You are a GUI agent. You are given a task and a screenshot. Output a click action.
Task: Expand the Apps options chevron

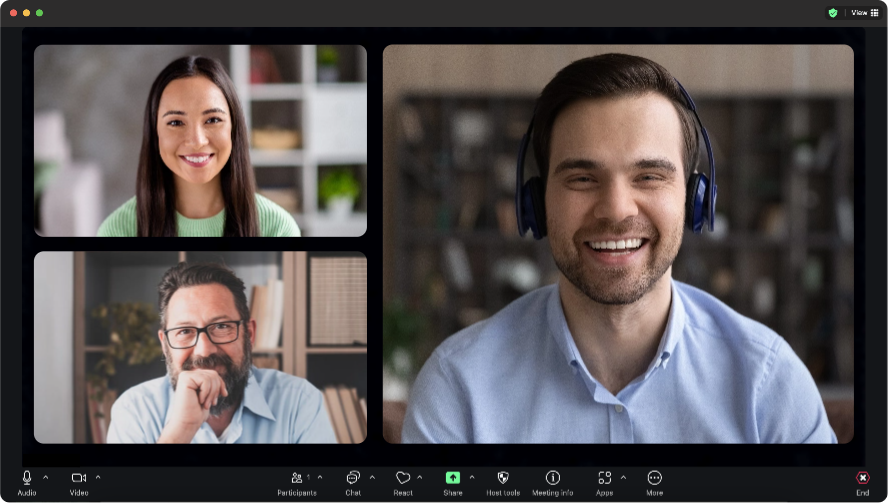coord(623,477)
